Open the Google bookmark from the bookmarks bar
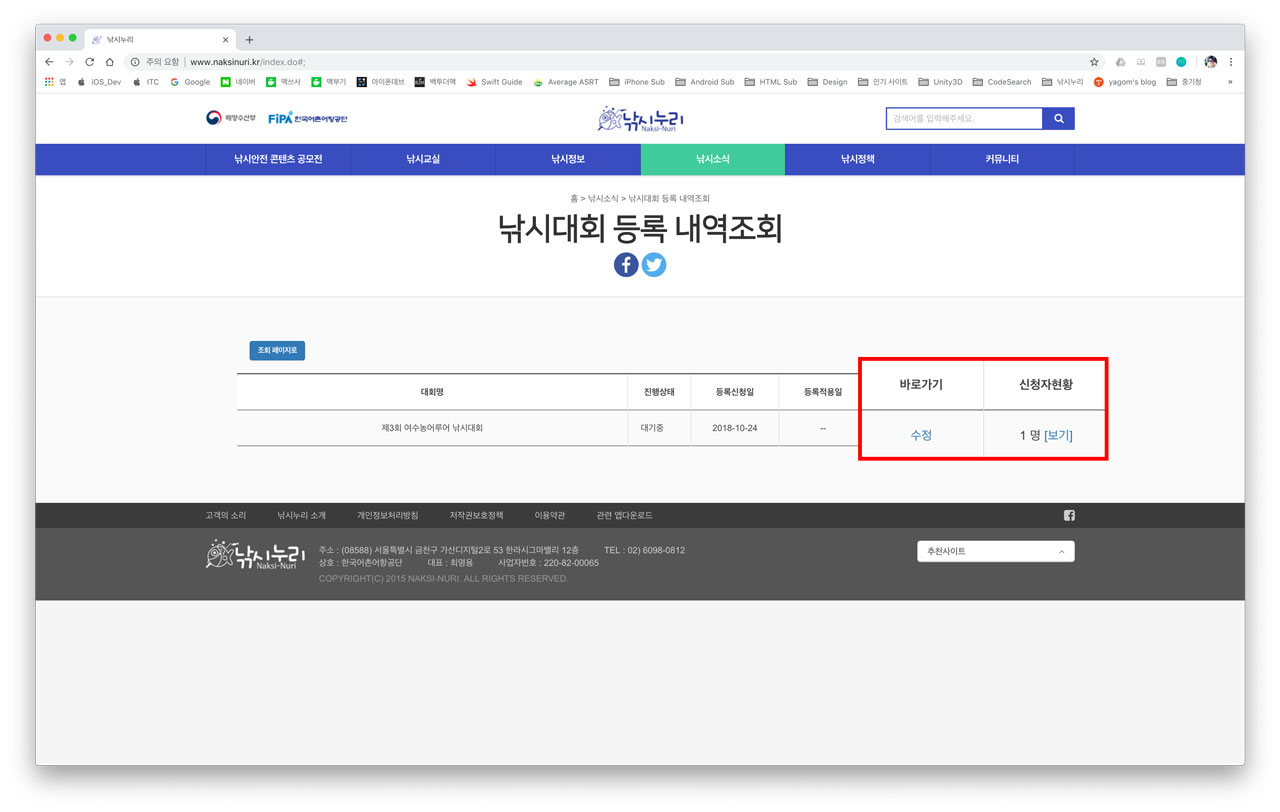 [x=190, y=82]
